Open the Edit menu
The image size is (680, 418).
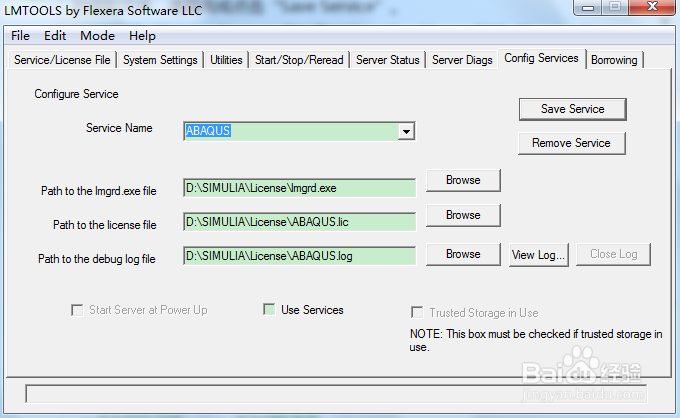click(x=55, y=36)
